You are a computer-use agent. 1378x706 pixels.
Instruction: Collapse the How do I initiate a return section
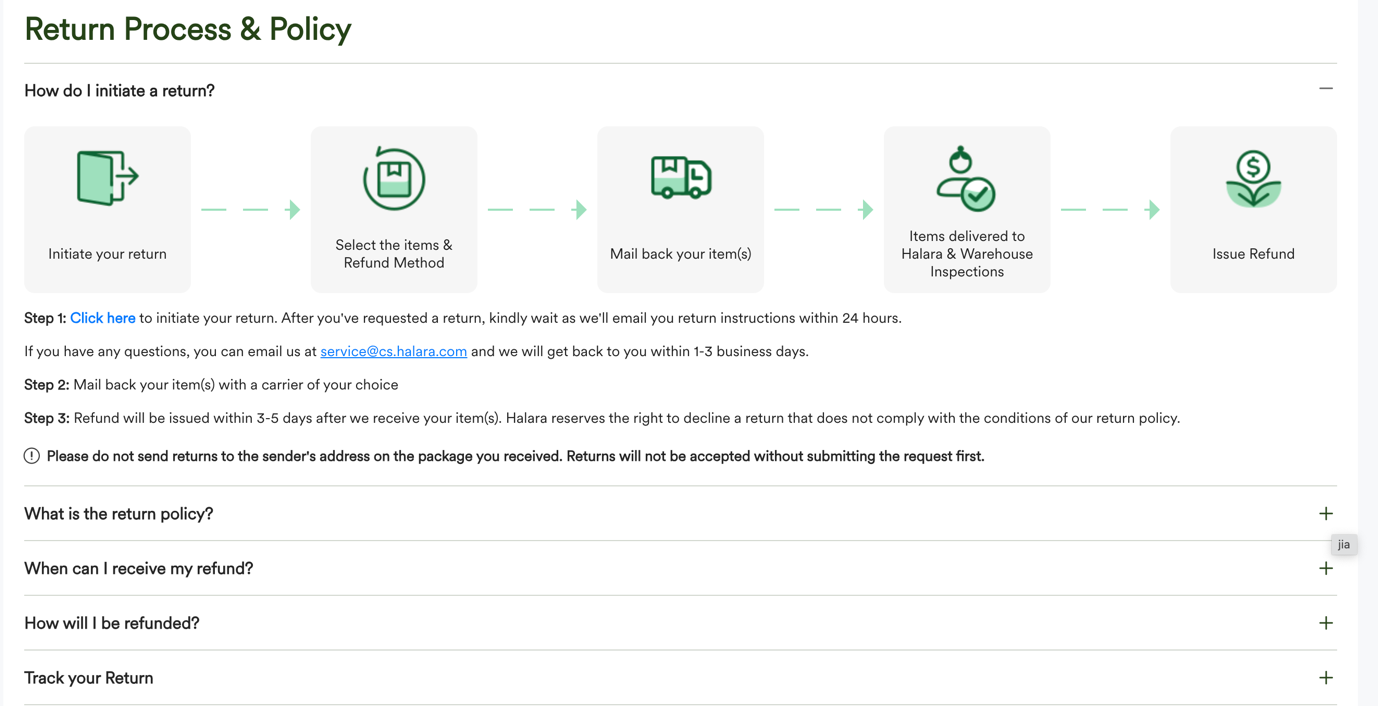[1326, 89]
